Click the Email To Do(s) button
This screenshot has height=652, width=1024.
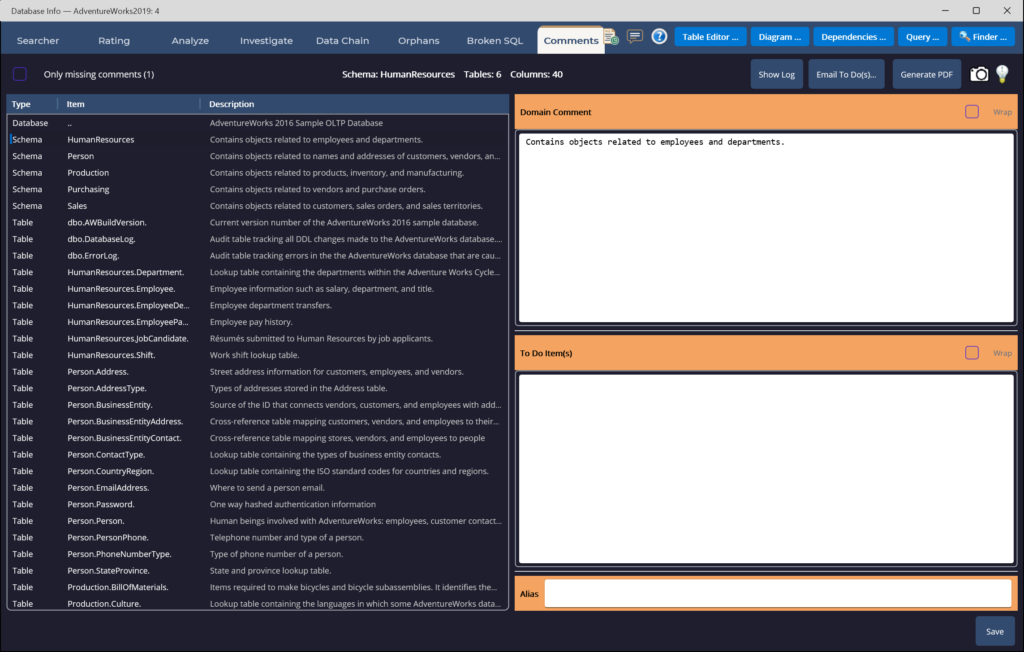pos(846,74)
